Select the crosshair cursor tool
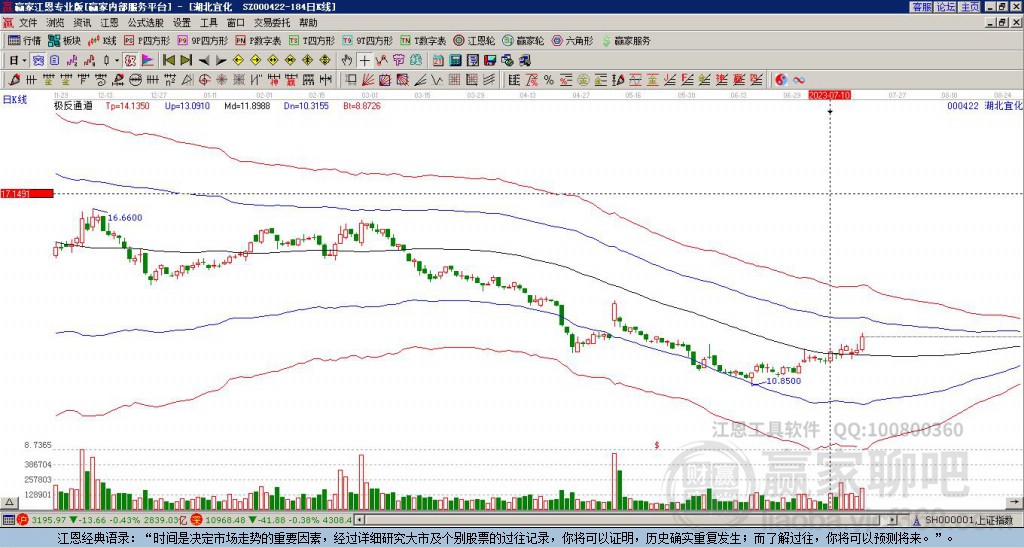This screenshot has width=1024, height=548. 364,61
